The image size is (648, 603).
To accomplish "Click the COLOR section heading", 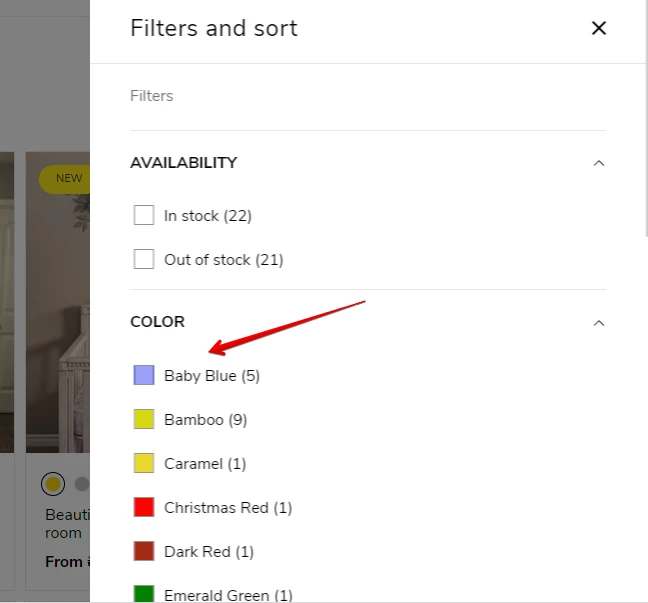I will pos(157,322).
